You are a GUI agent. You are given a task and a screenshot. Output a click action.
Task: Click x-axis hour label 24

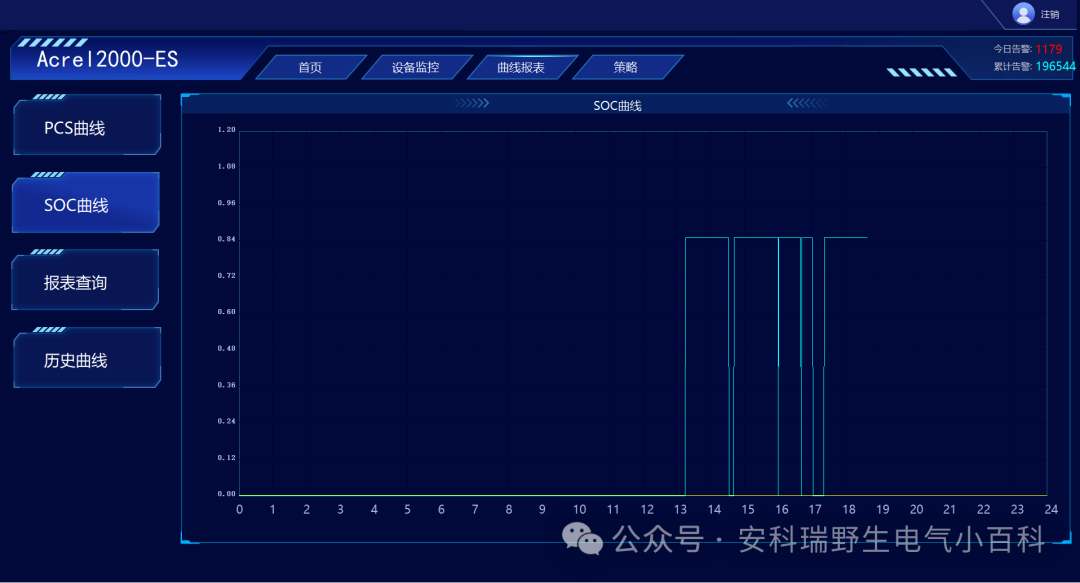pyautogui.click(x=1051, y=509)
